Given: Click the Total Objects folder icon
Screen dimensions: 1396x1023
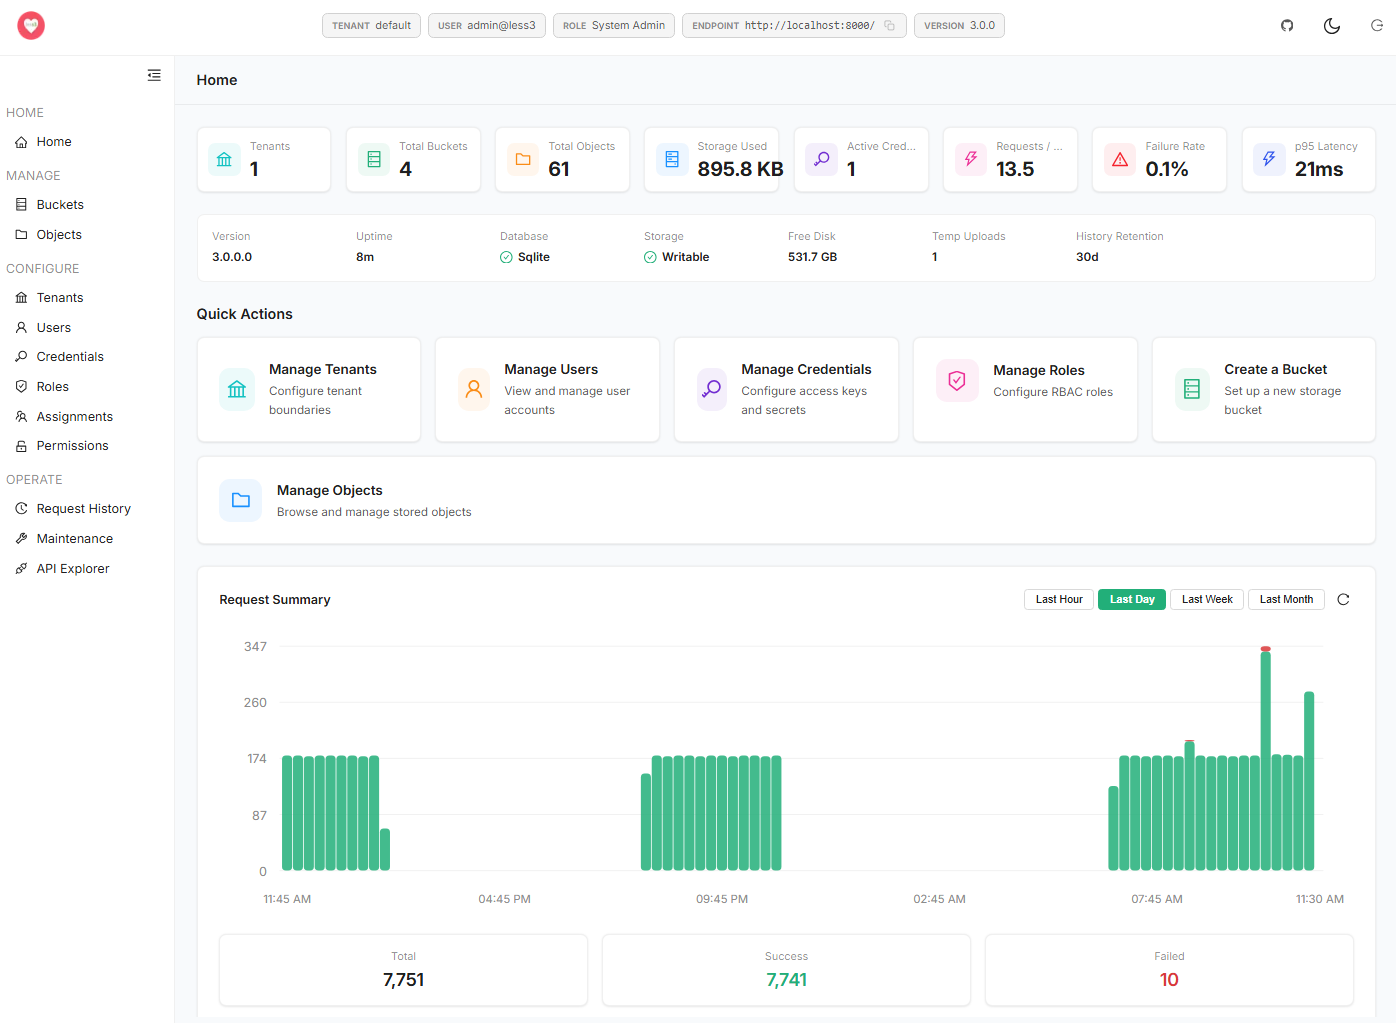Looking at the screenshot, I should pyautogui.click(x=523, y=159).
